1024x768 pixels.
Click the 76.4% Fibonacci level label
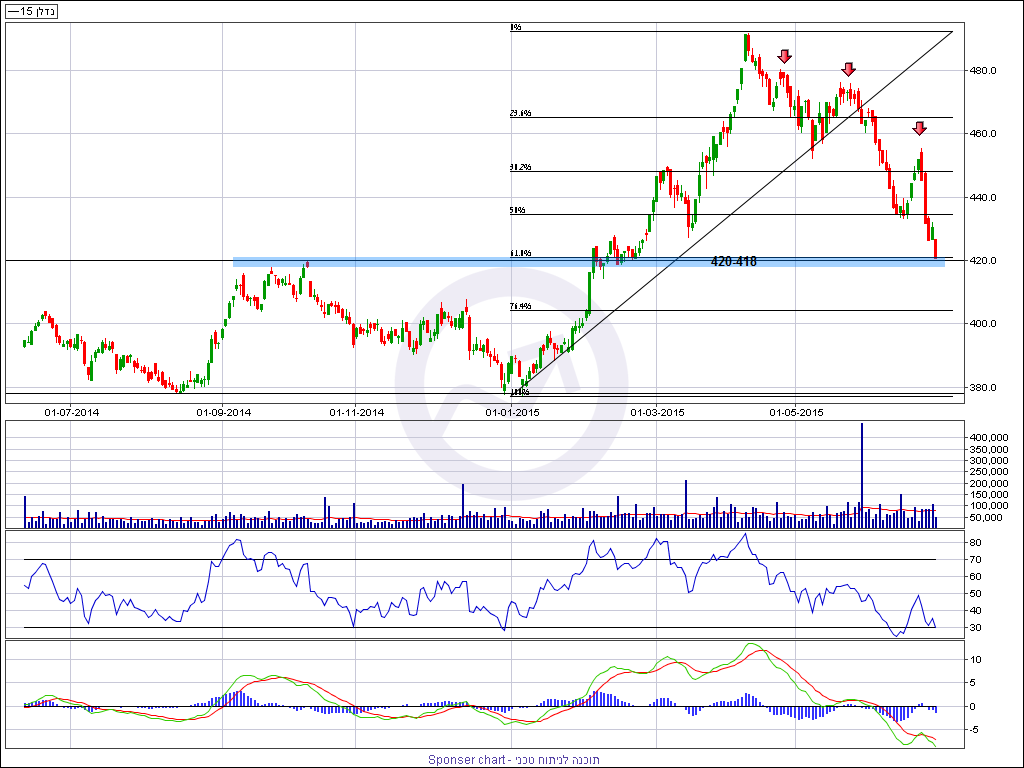(x=520, y=306)
